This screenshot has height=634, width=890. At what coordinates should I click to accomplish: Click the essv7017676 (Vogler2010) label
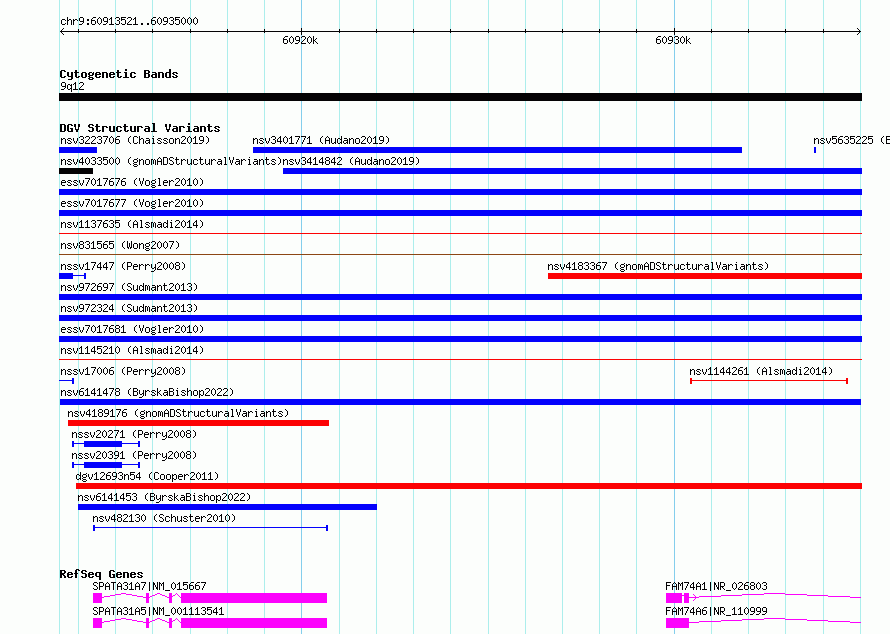pos(132,182)
